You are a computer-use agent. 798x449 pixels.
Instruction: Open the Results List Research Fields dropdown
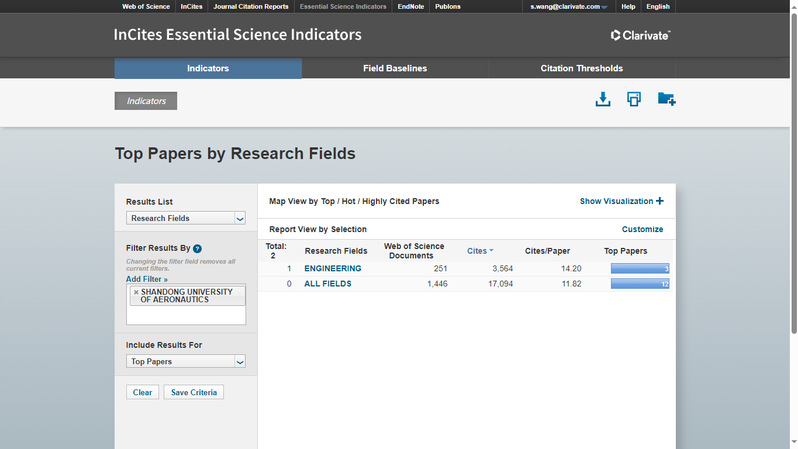(186, 218)
